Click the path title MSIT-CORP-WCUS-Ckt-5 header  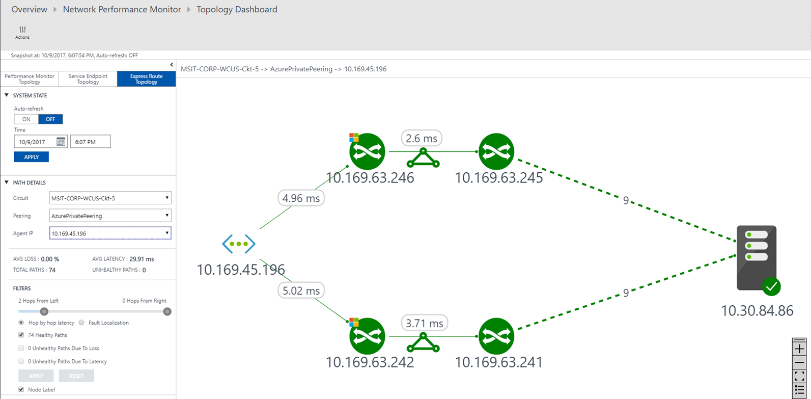click(x=283, y=69)
